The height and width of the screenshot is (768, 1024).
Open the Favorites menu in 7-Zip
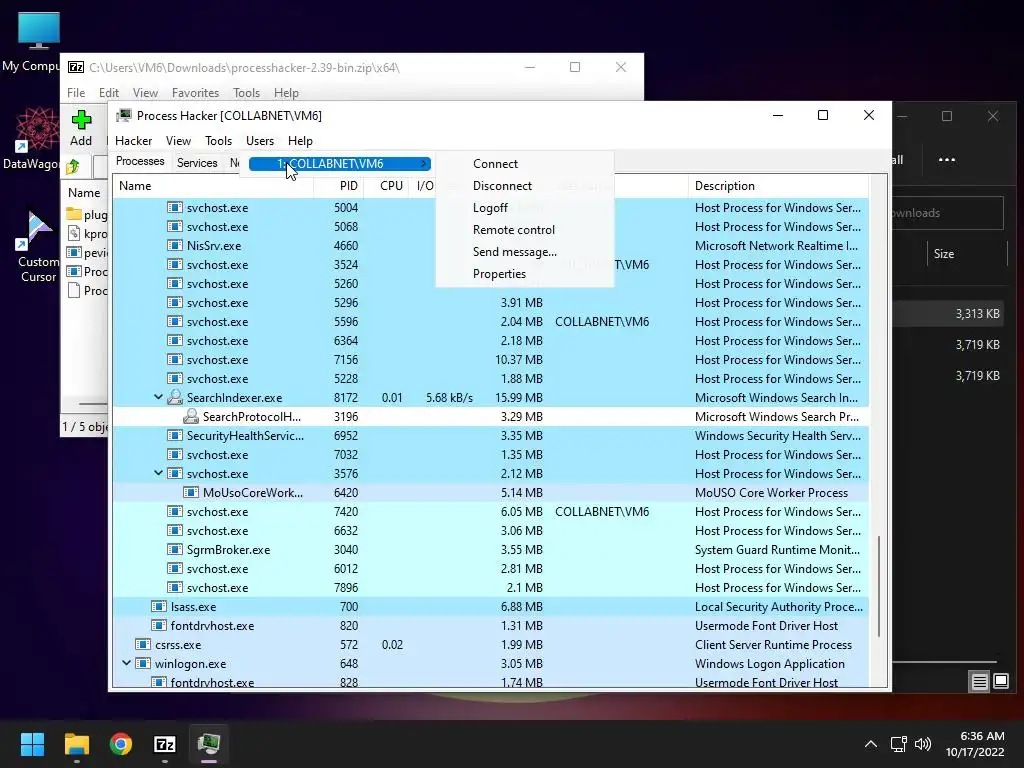195,93
